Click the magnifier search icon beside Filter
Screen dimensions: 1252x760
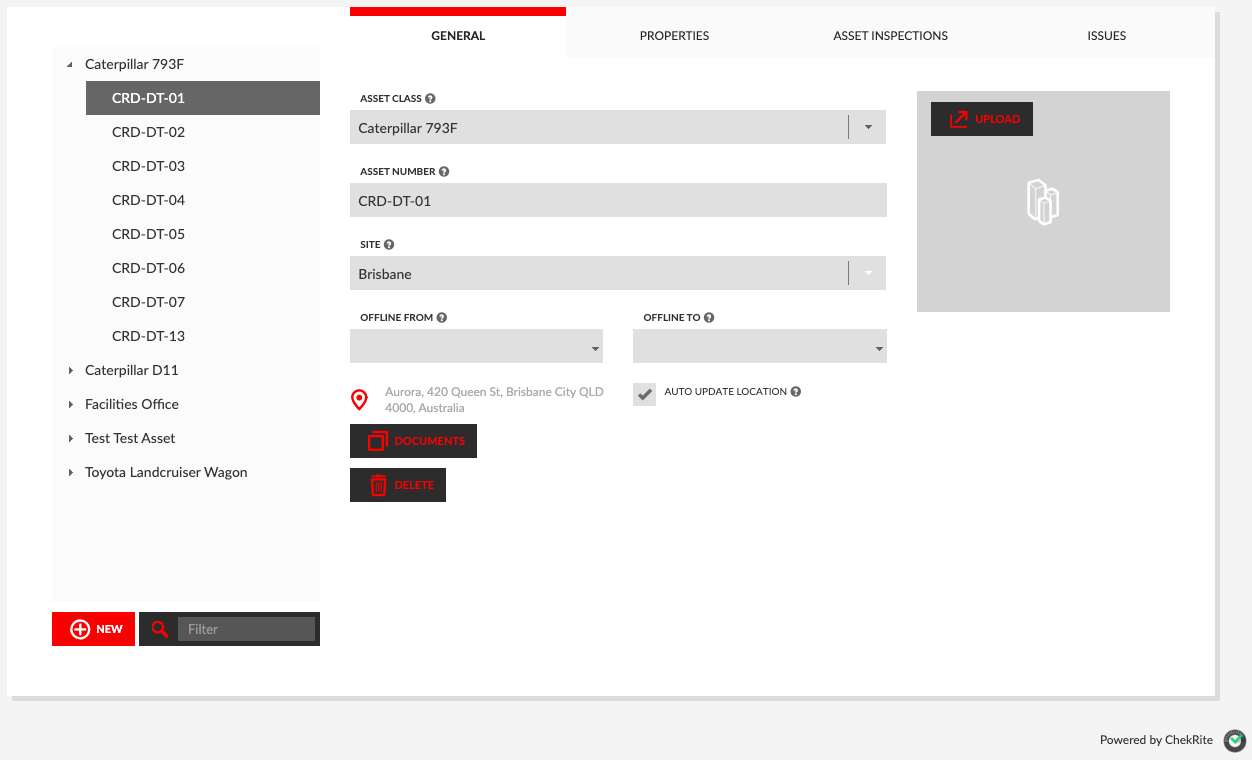tap(159, 629)
